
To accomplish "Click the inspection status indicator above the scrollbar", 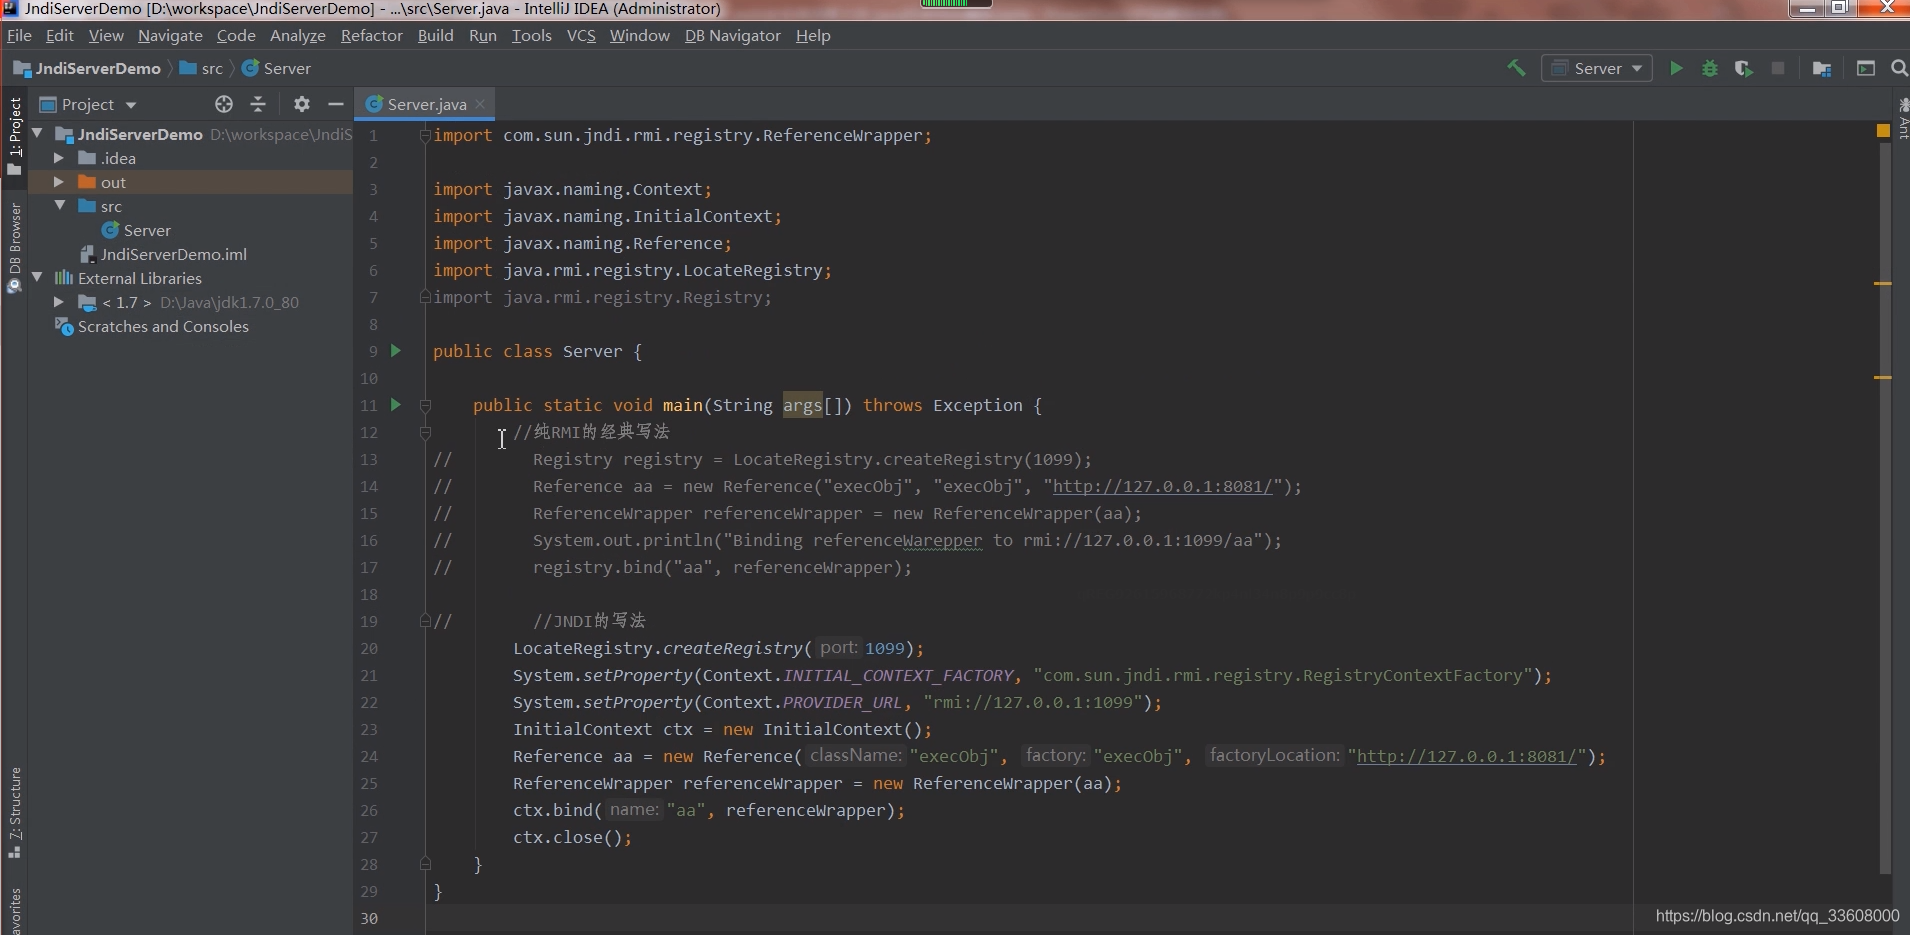I will [x=1883, y=131].
